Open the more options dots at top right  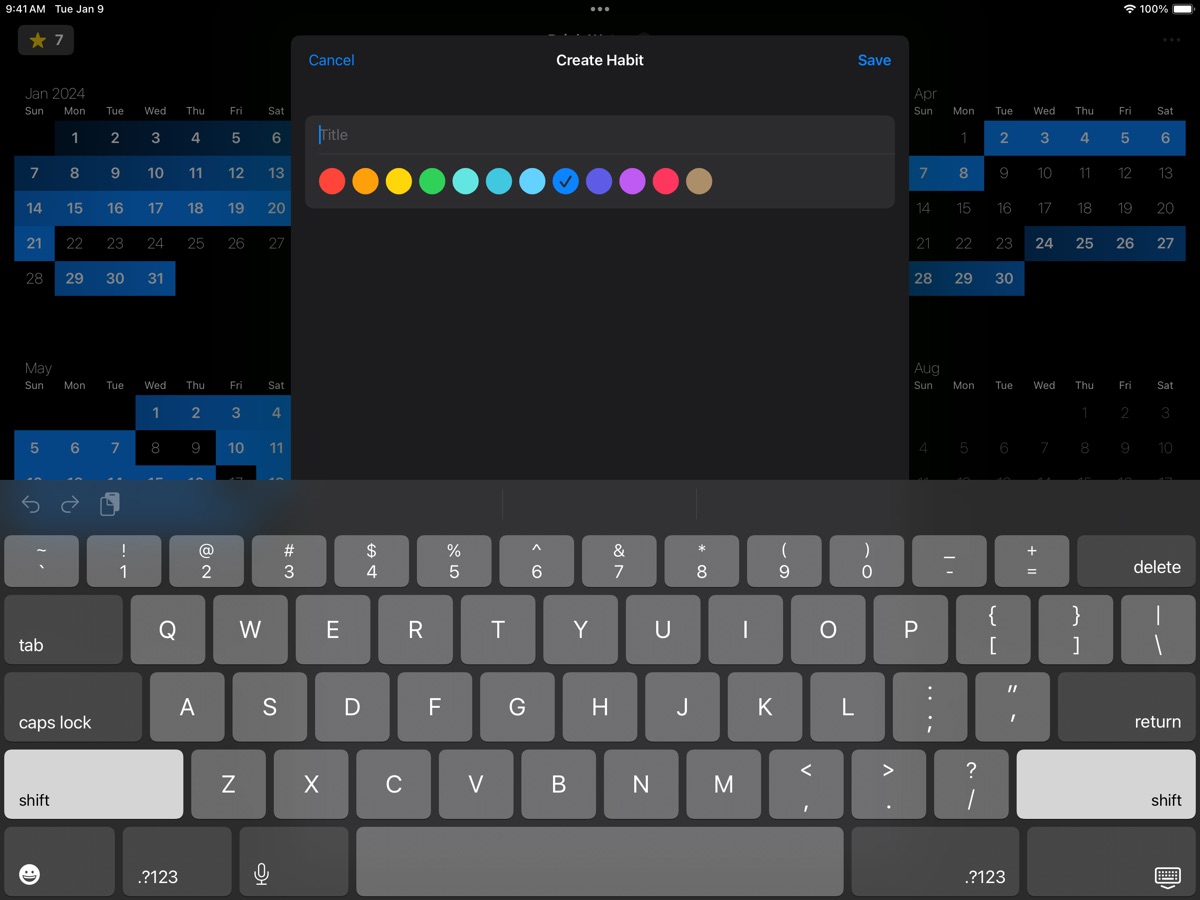pos(1171,40)
